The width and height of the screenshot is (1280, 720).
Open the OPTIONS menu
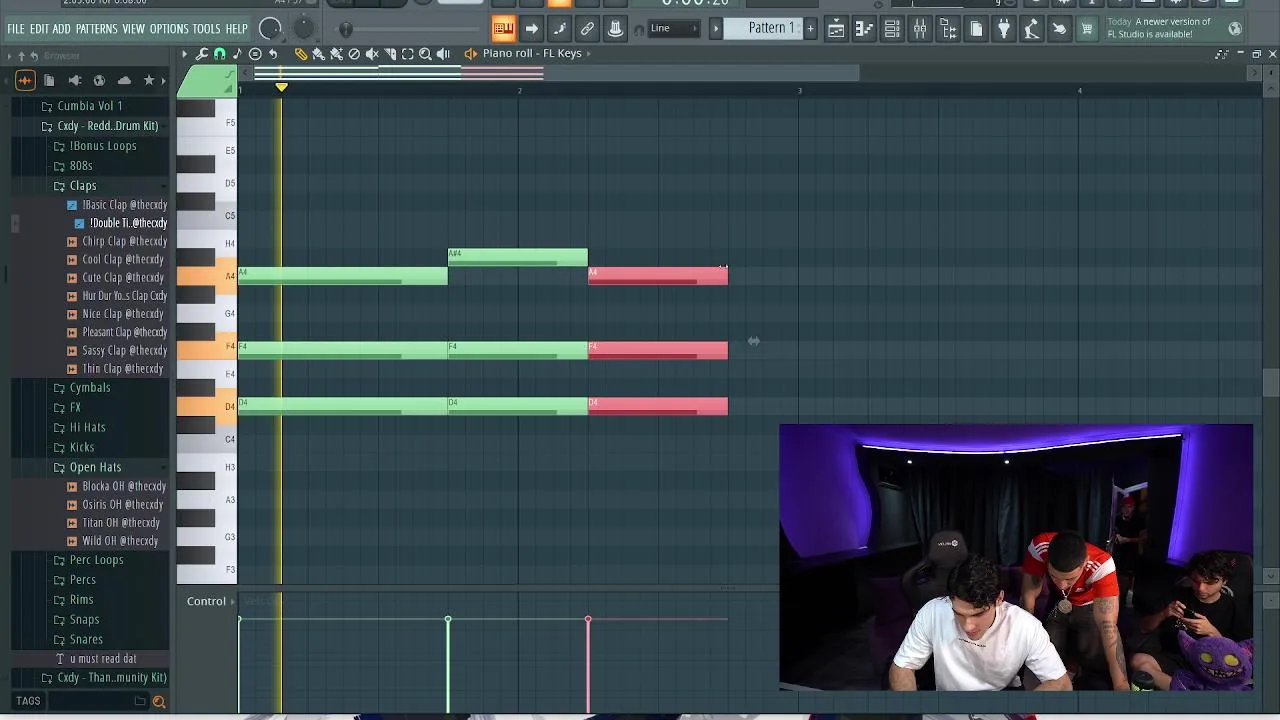[169, 29]
